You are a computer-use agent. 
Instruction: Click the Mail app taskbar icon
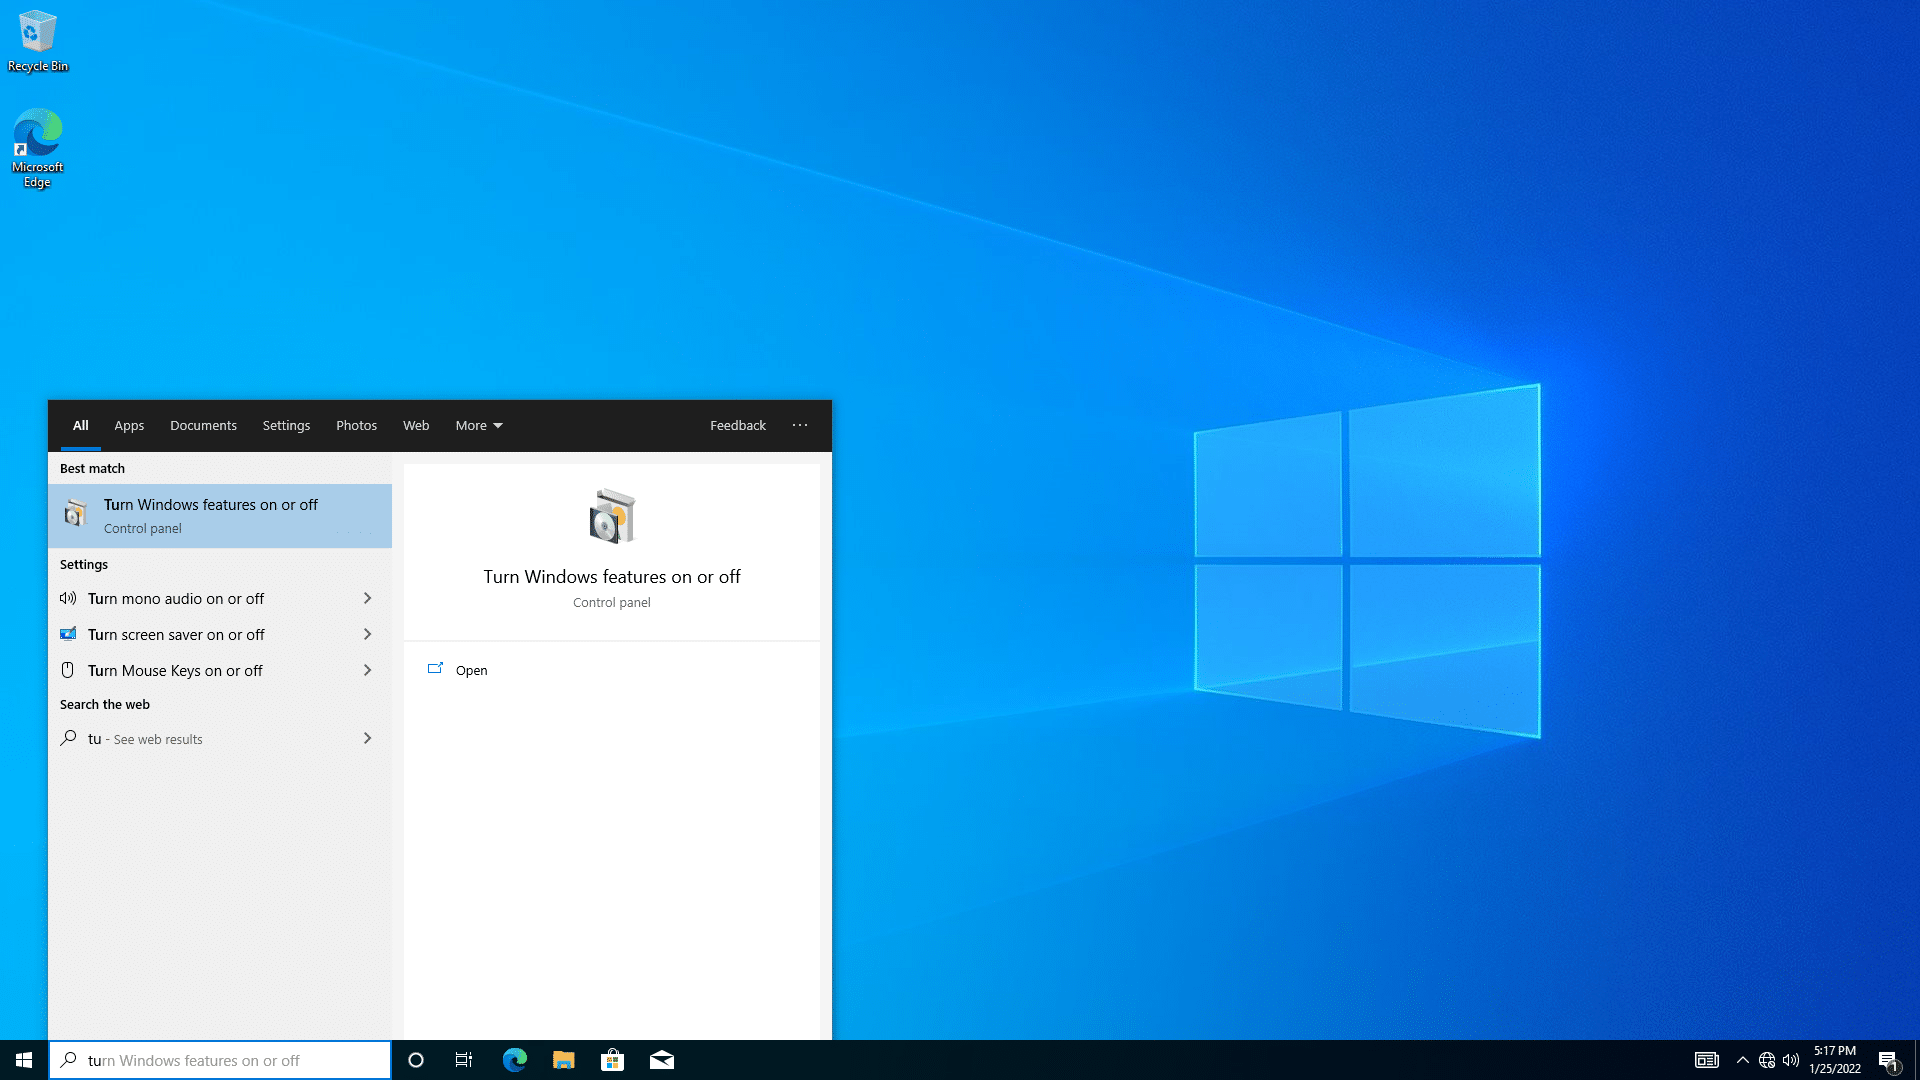[x=662, y=1060]
